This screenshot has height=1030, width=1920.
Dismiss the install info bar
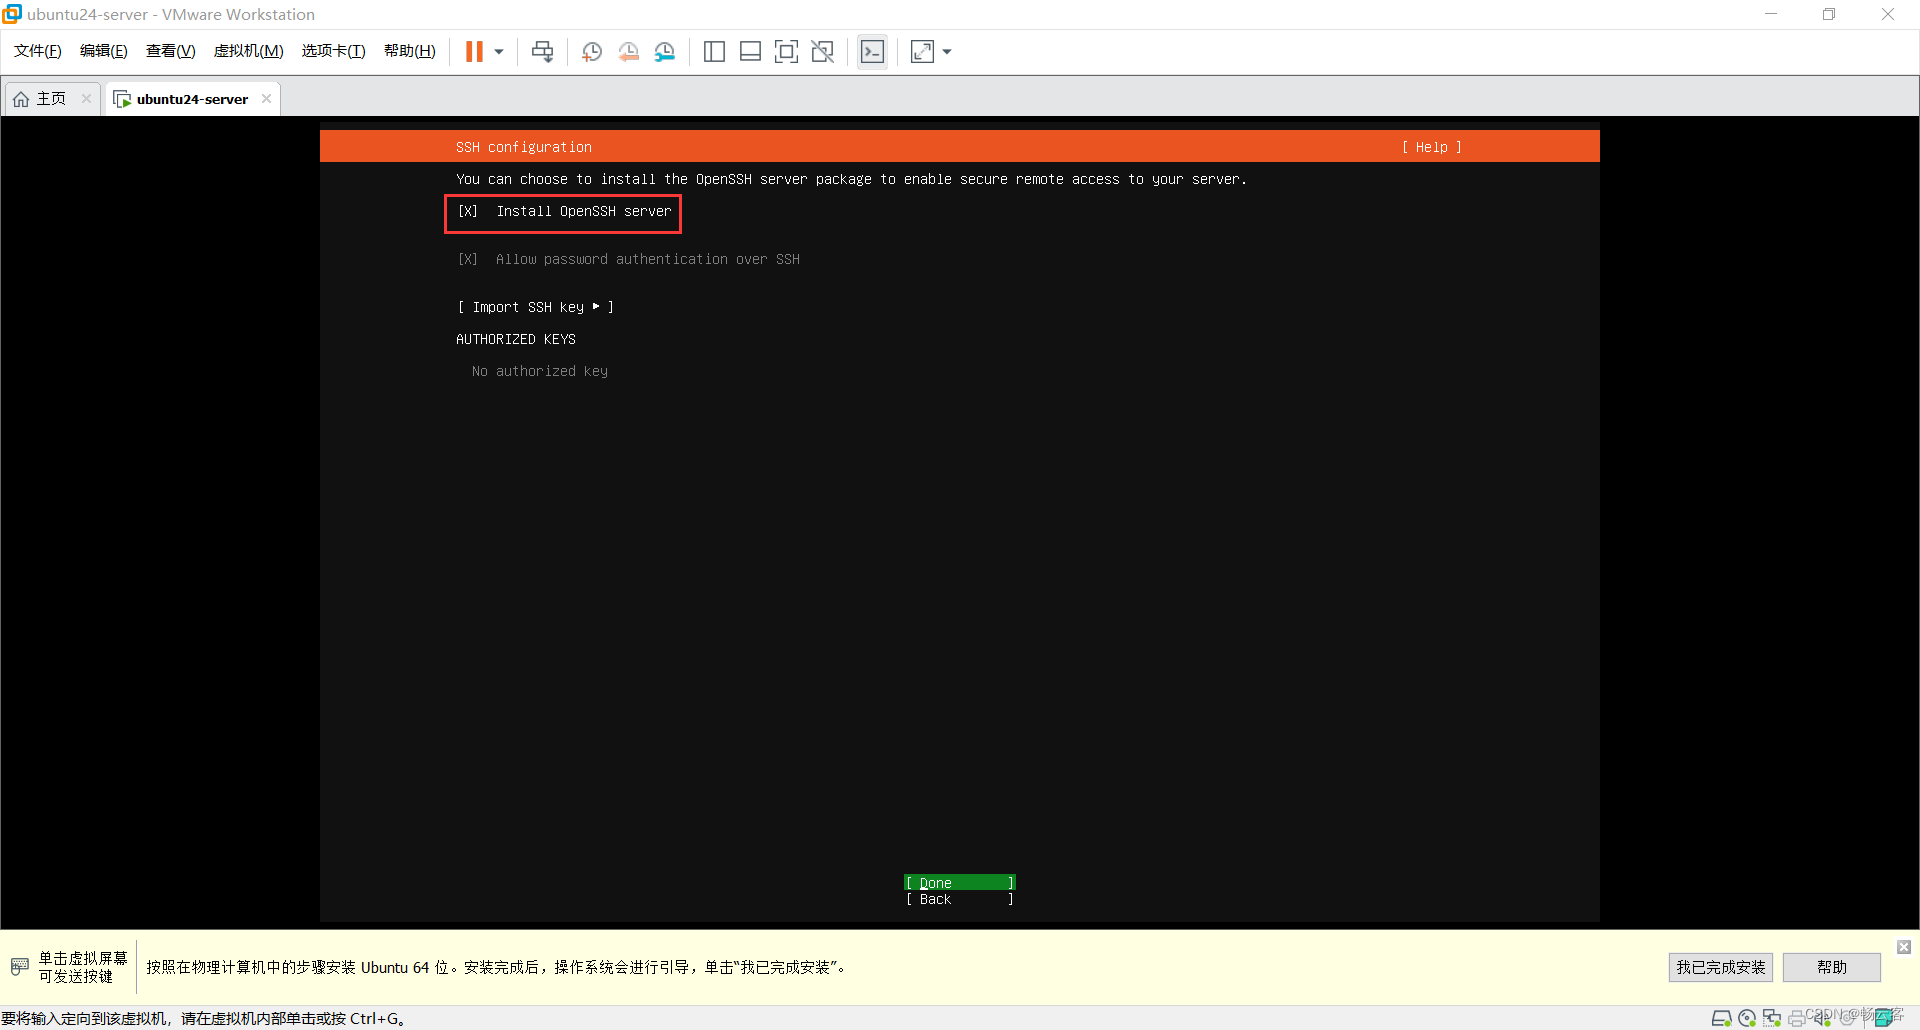pos(1904,946)
